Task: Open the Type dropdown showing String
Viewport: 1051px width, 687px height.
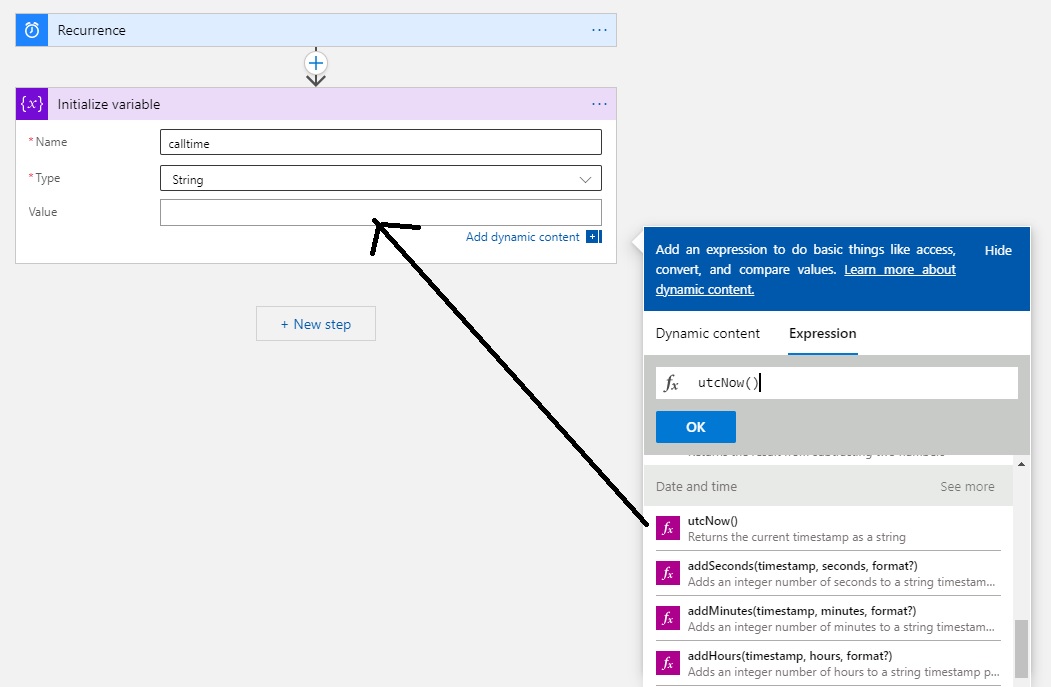Action: pos(381,177)
